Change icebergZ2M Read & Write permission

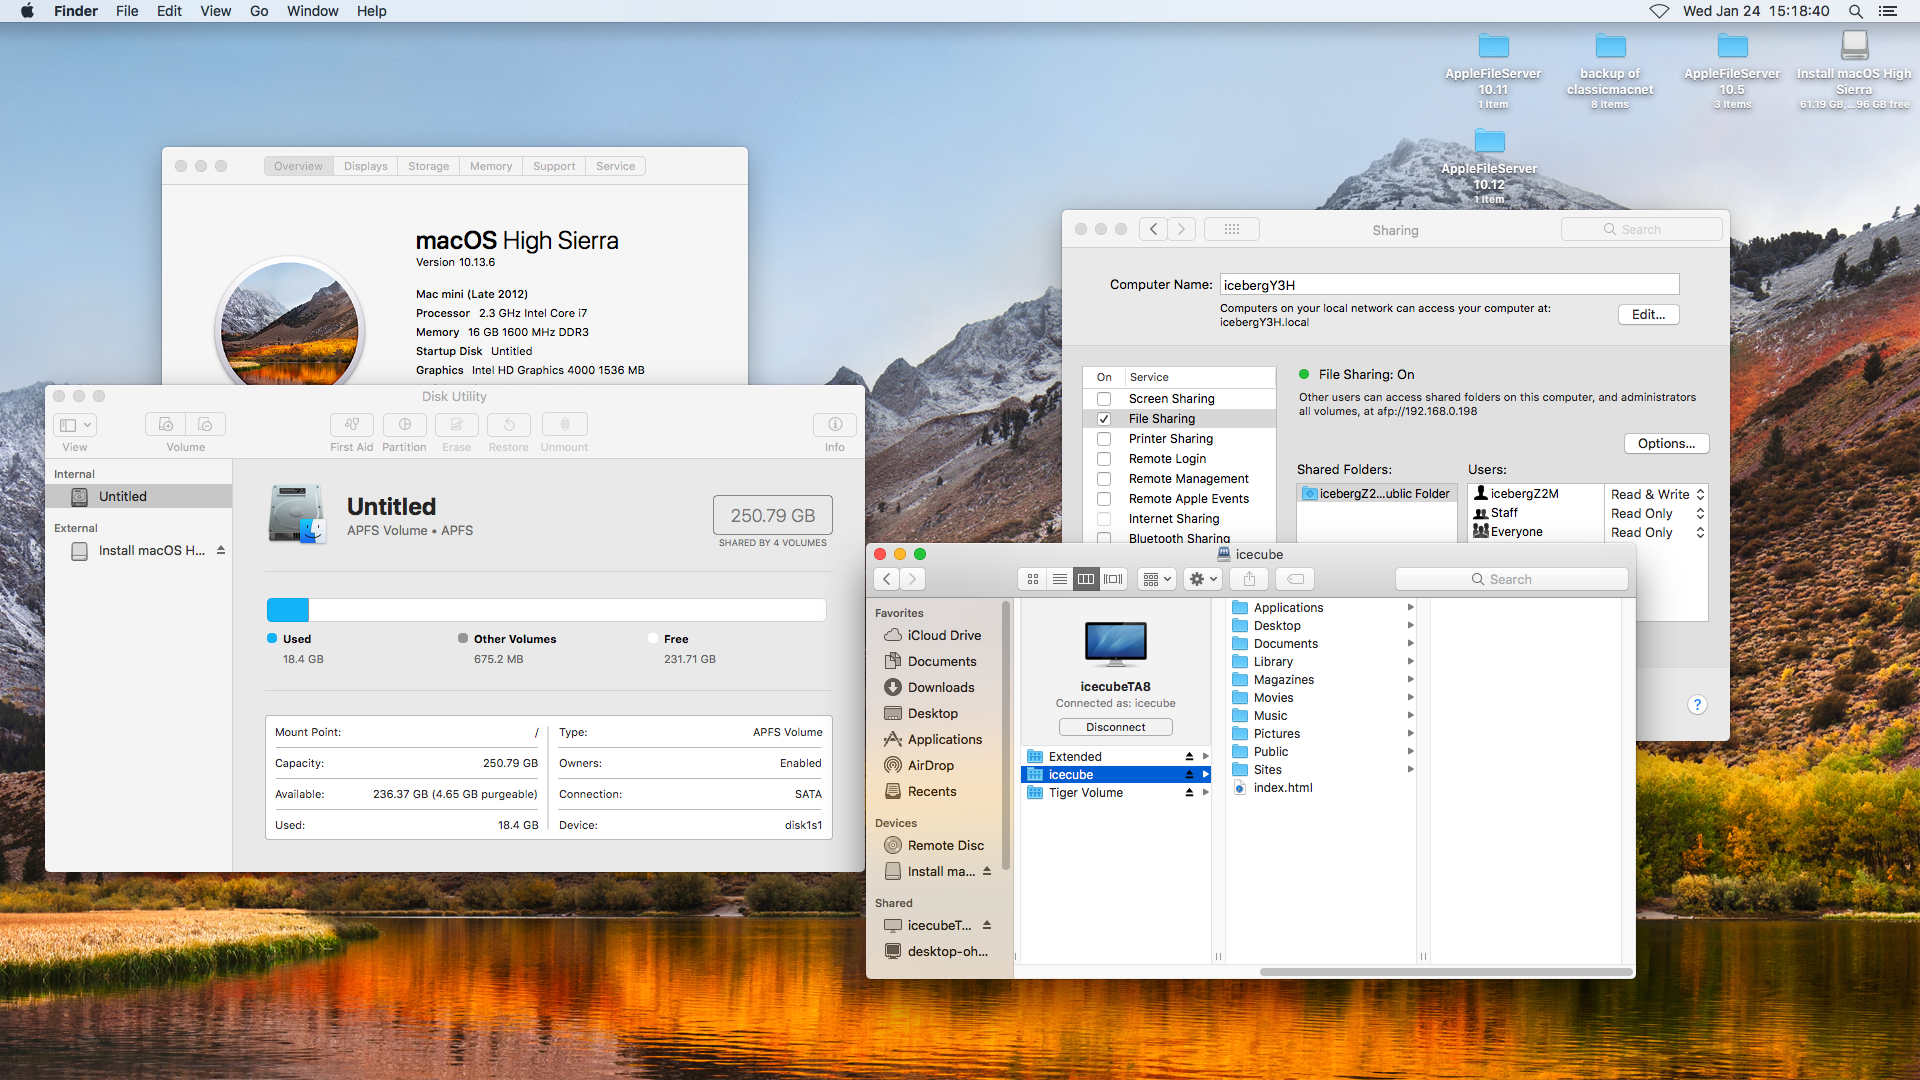coord(1657,494)
